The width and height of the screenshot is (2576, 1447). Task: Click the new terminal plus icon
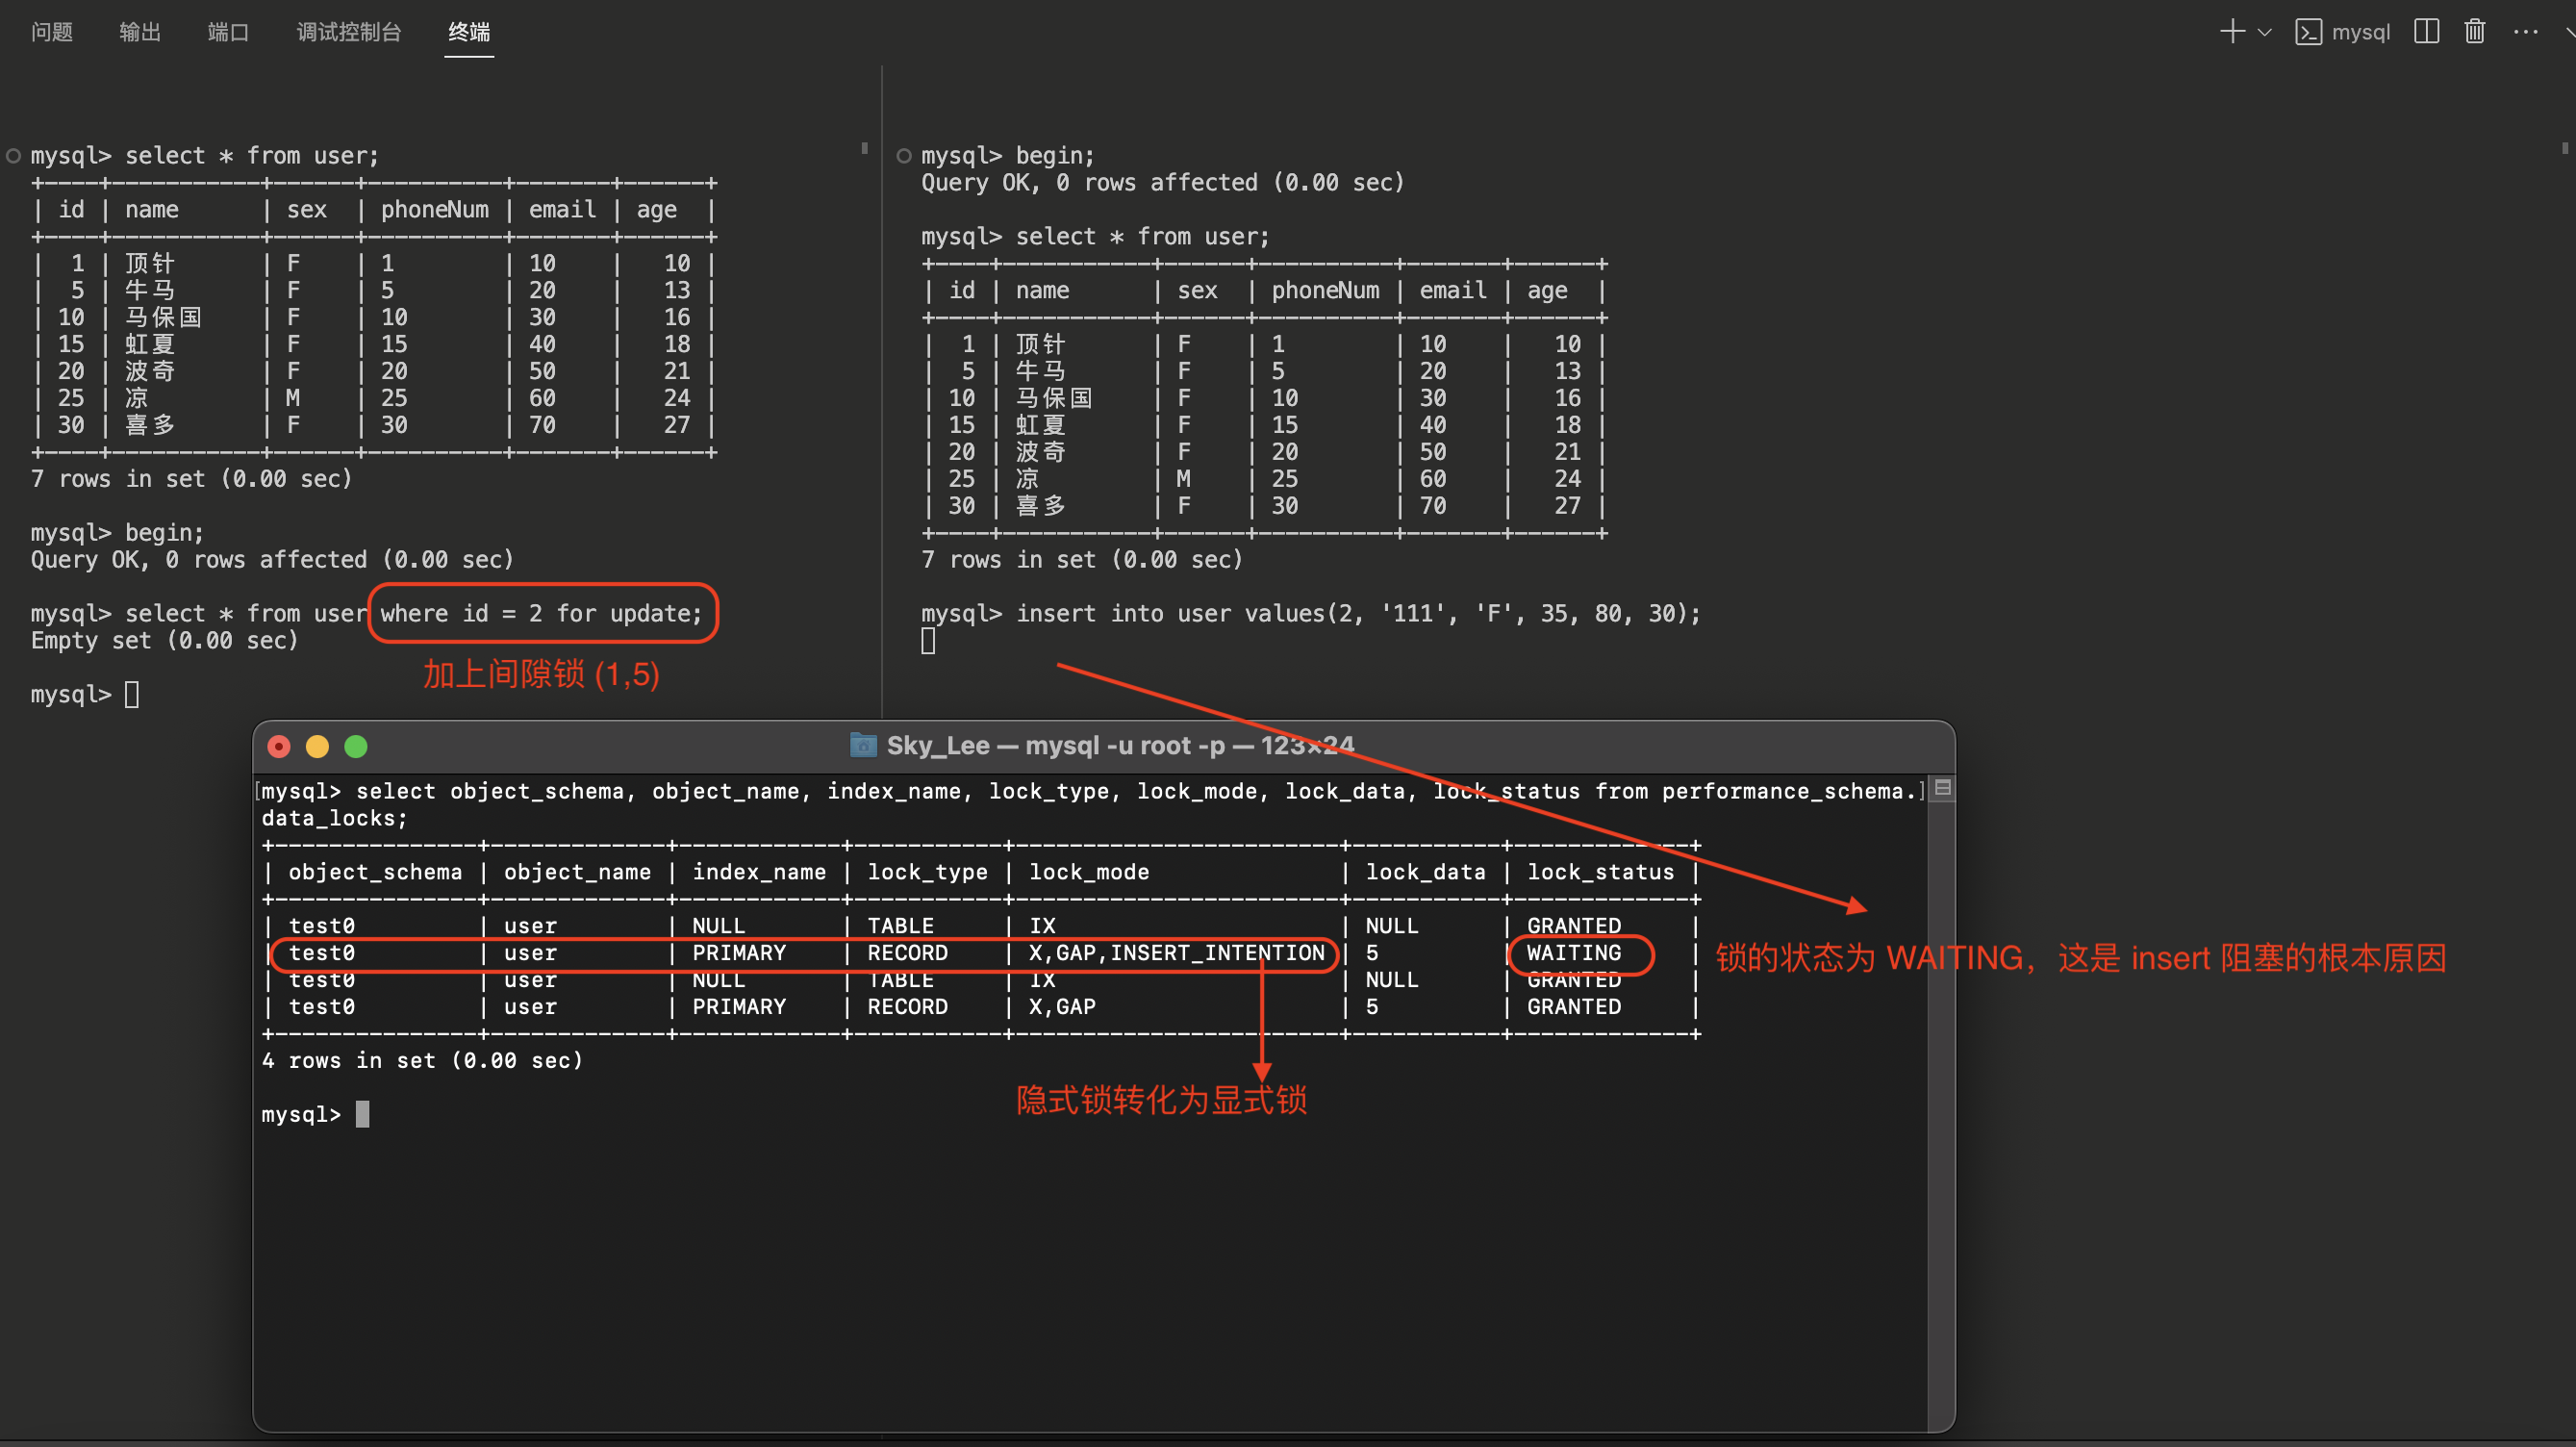[2231, 32]
